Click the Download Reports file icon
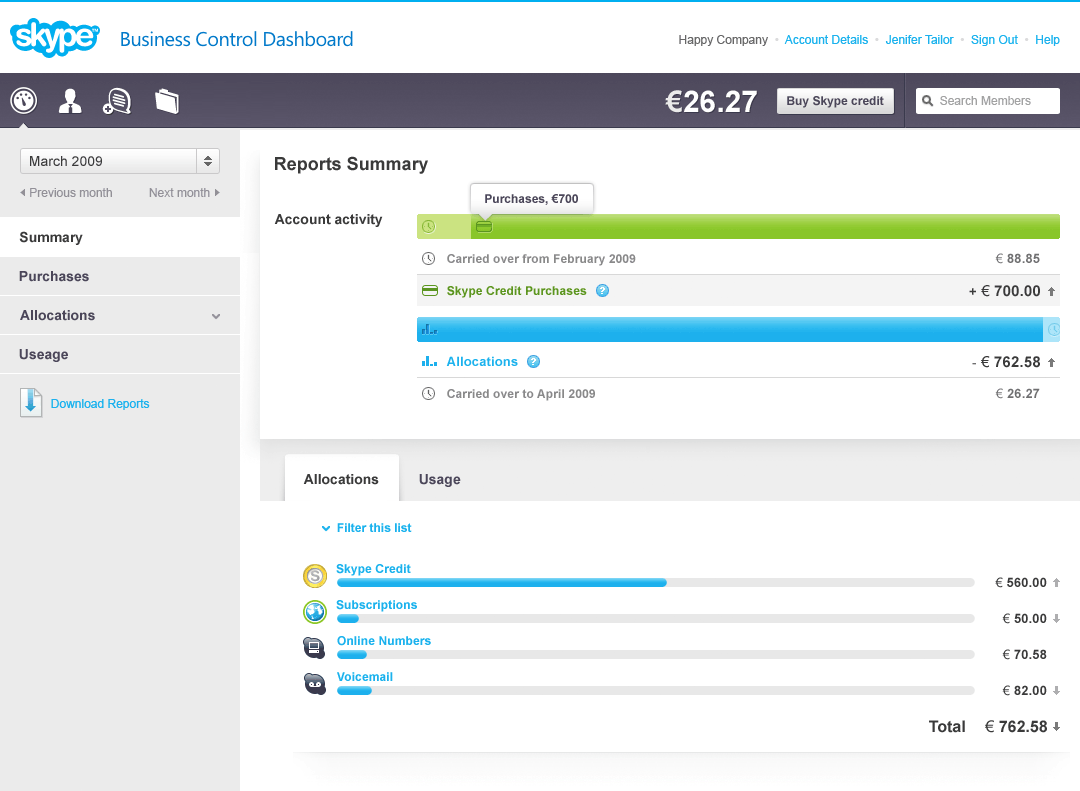Viewport: 1080px width, 791px height. pos(31,403)
